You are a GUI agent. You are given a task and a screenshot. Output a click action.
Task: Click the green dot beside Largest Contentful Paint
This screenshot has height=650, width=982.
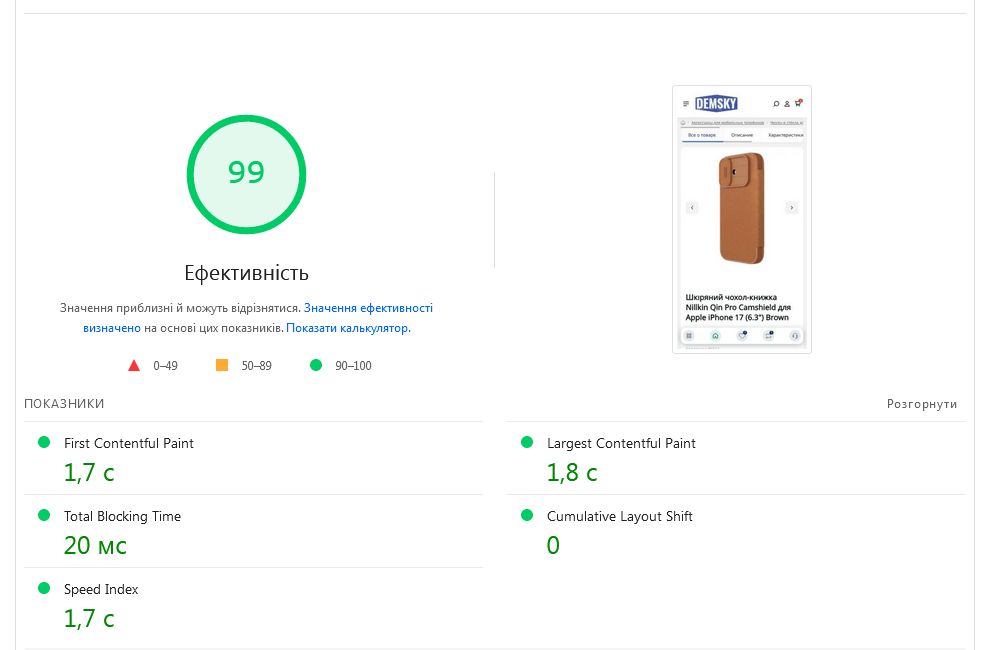pyautogui.click(x=527, y=442)
